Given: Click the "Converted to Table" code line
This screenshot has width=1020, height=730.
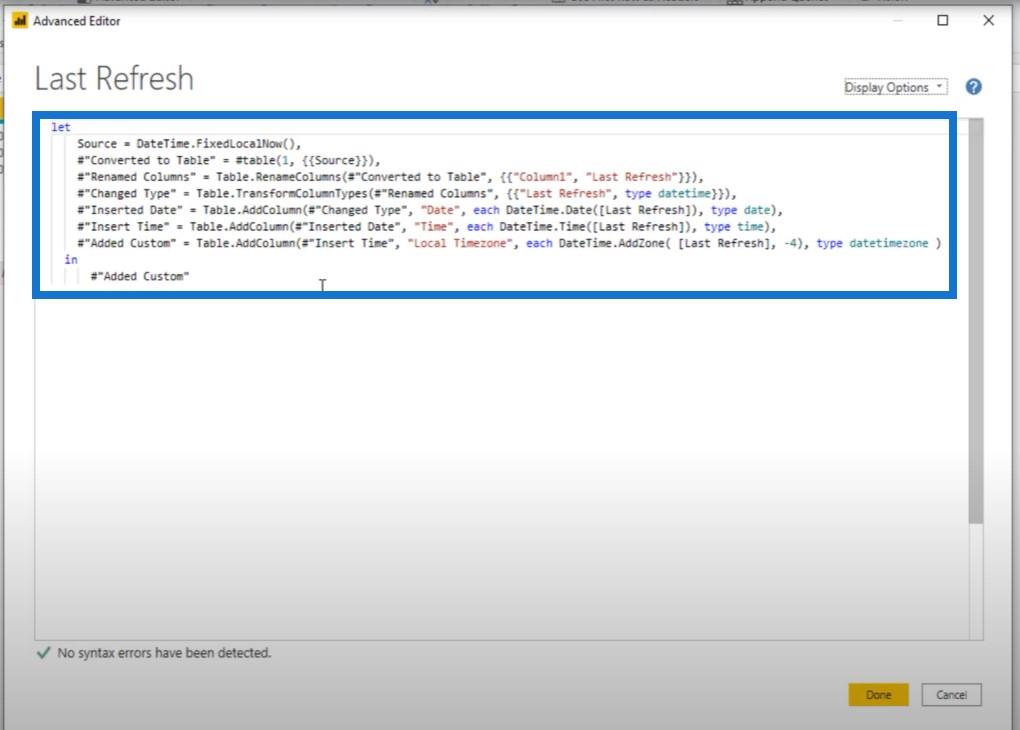Looking at the screenshot, I should coord(228,160).
